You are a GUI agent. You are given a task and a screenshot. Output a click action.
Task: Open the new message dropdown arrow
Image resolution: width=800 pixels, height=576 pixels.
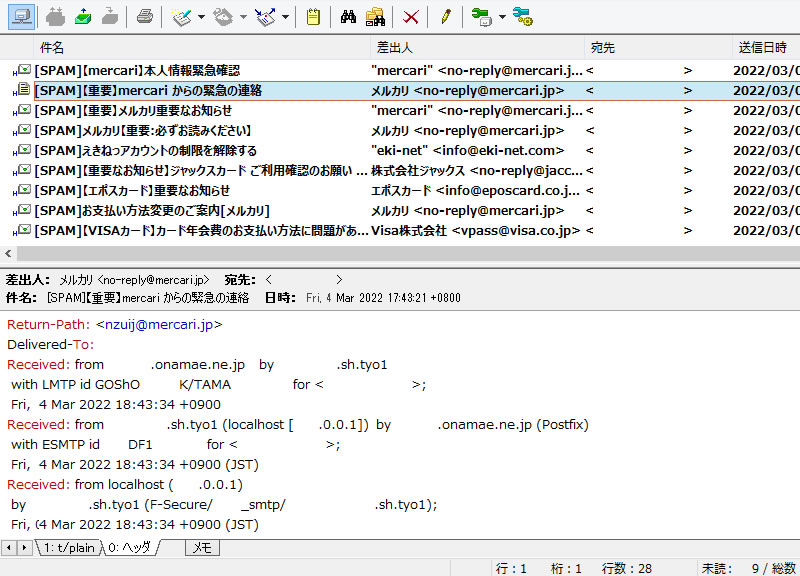click(201, 17)
